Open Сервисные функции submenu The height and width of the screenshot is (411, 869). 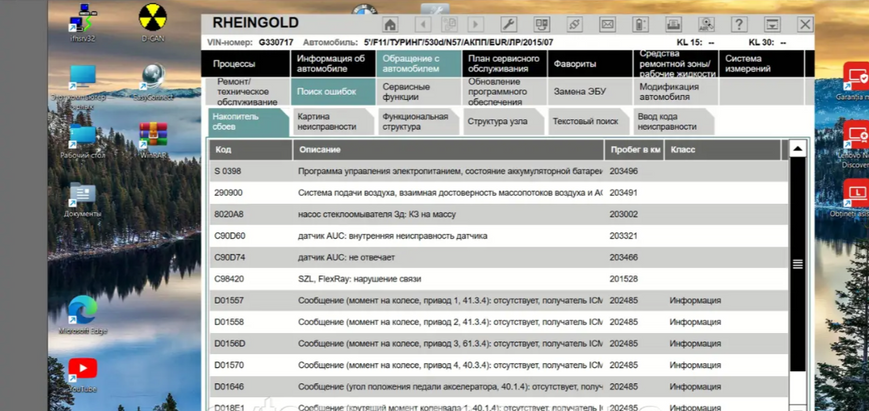[418, 92]
